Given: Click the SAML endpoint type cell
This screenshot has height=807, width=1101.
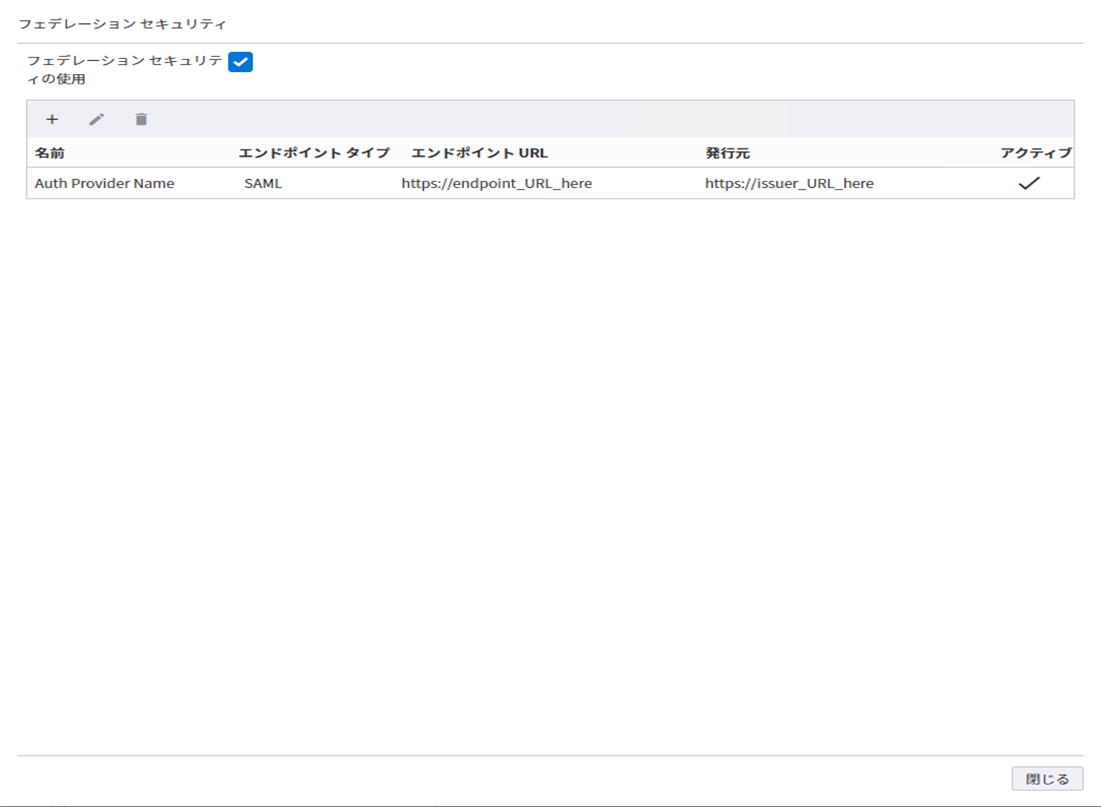Looking at the screenshot, I should tap(263, 183).
